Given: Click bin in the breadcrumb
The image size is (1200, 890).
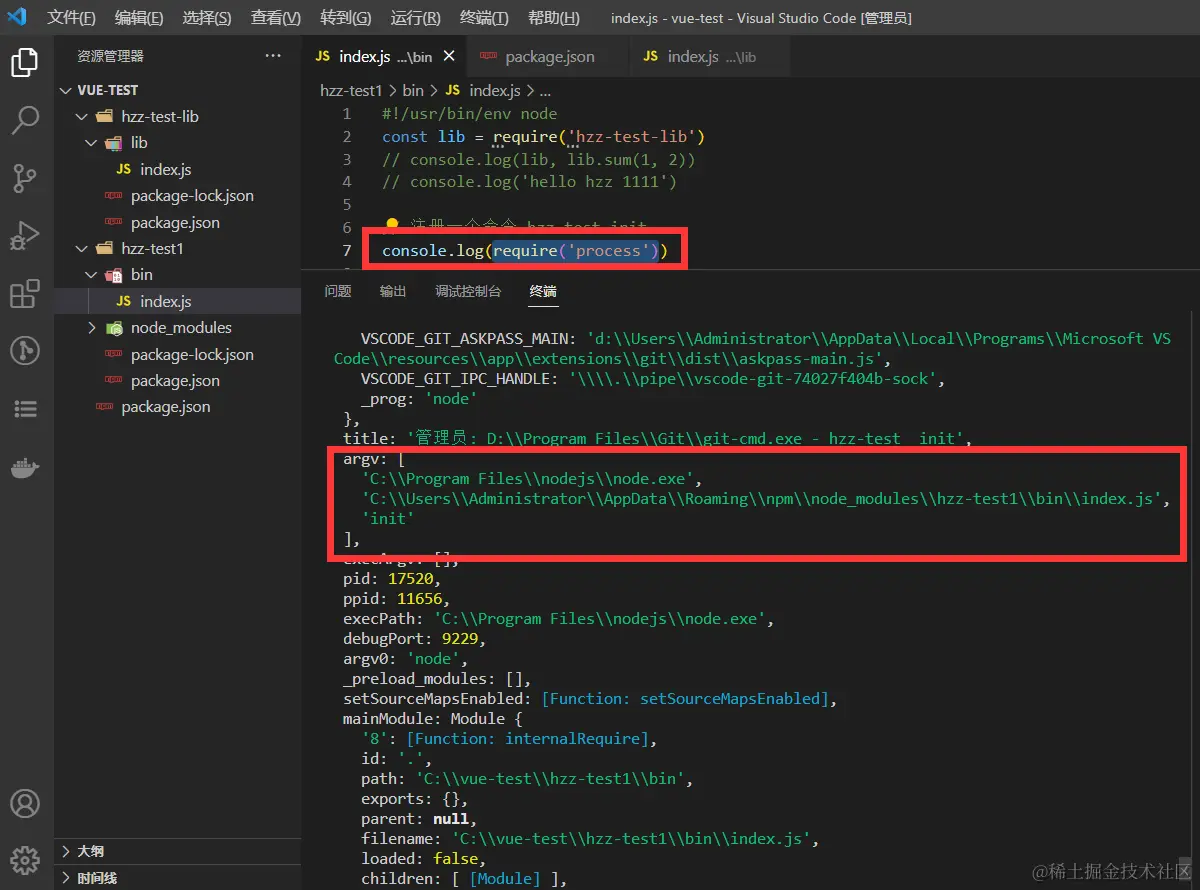Looking at the screenshot, I should (413, 90).
